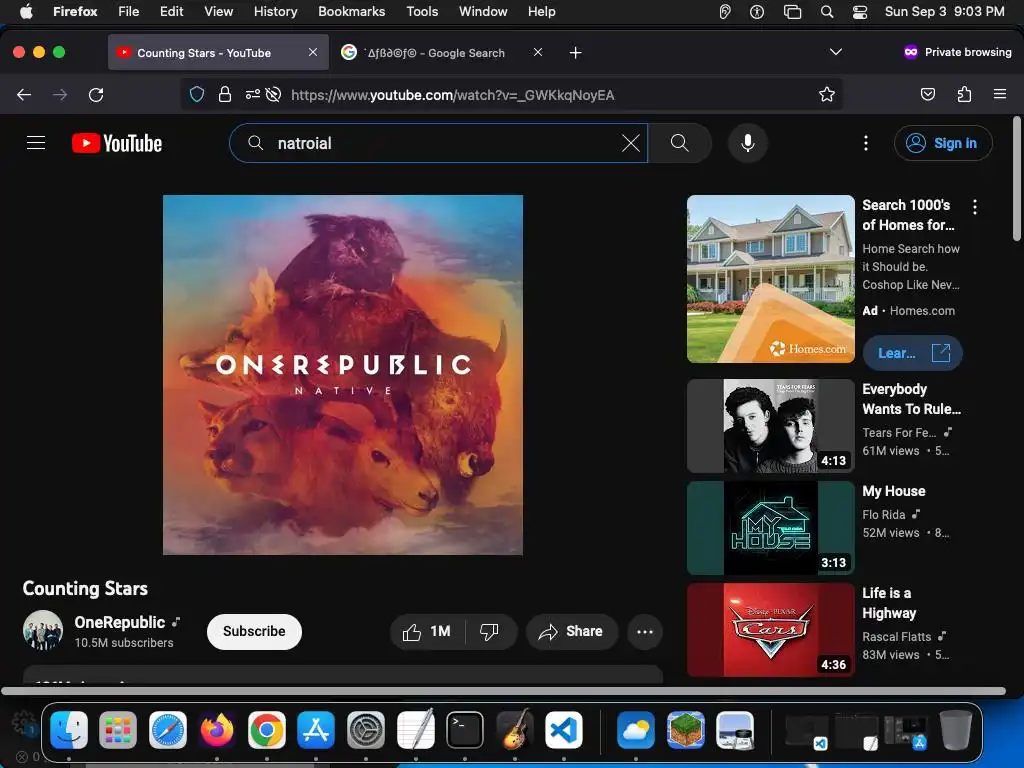Open the Homes.com ad thumbnail
The width and height of the screenshot is (1024, 768).
[771, 279]
